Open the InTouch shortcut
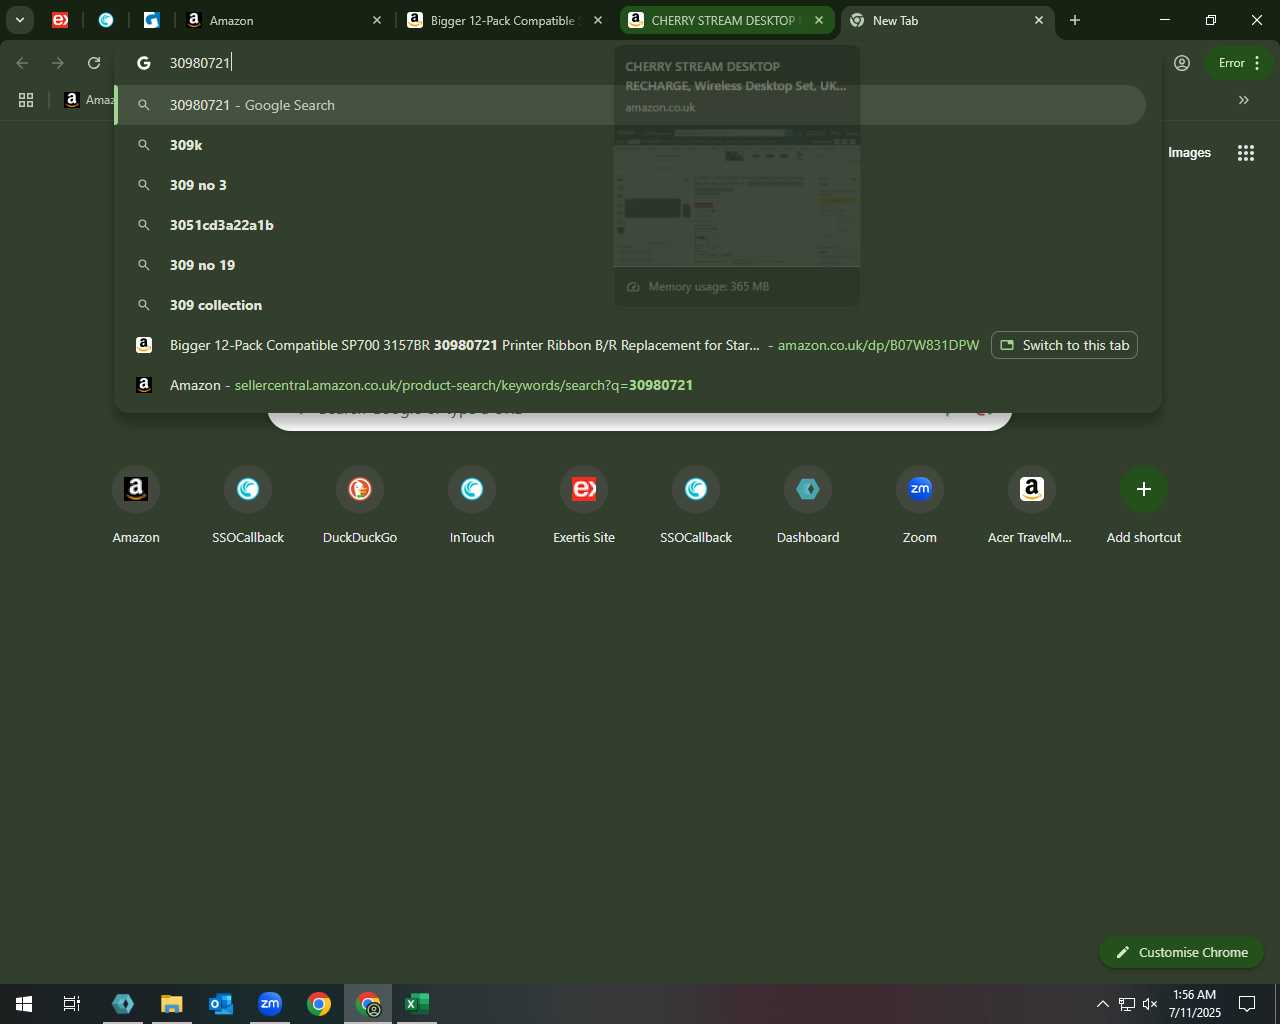Screen dimensions: 1280x1024 (472, 505)
